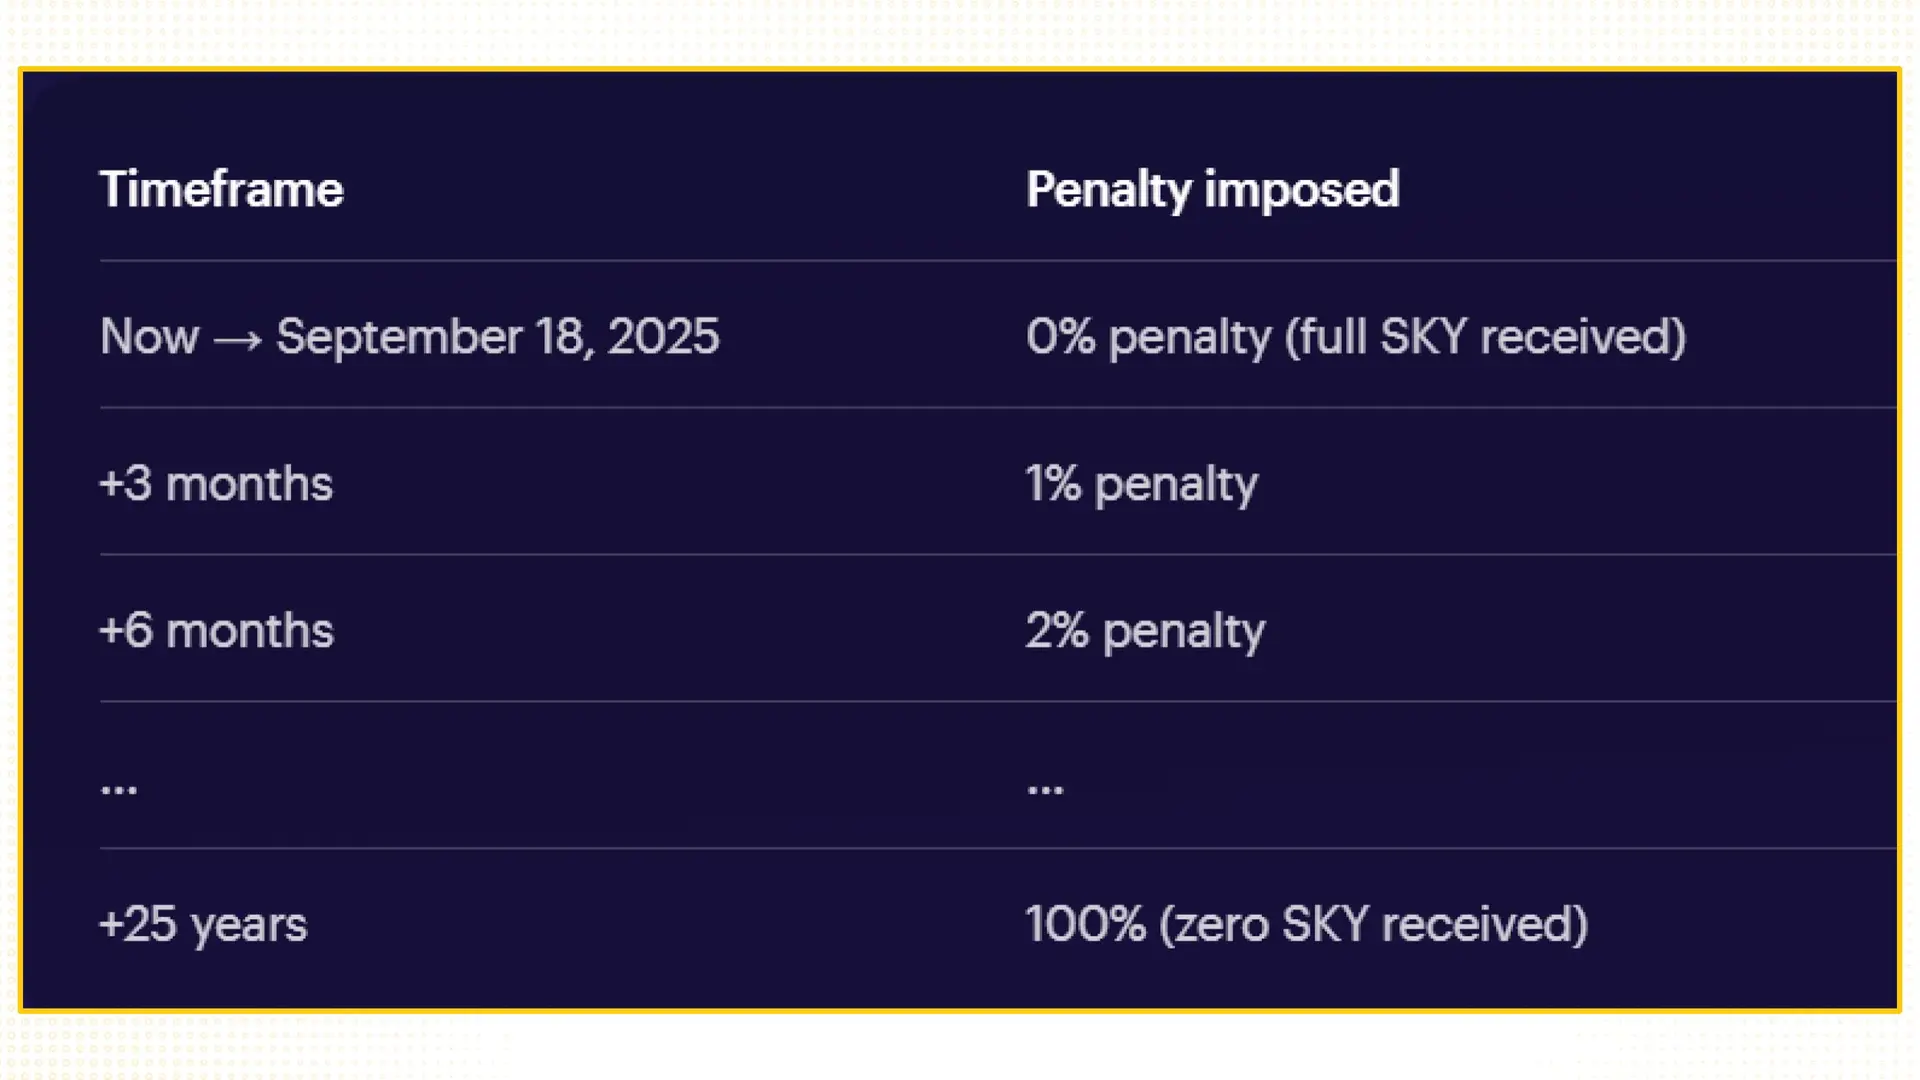Select the "1% penalty" cell
Screen dimensions: 1920x1080
point(1141,484)
